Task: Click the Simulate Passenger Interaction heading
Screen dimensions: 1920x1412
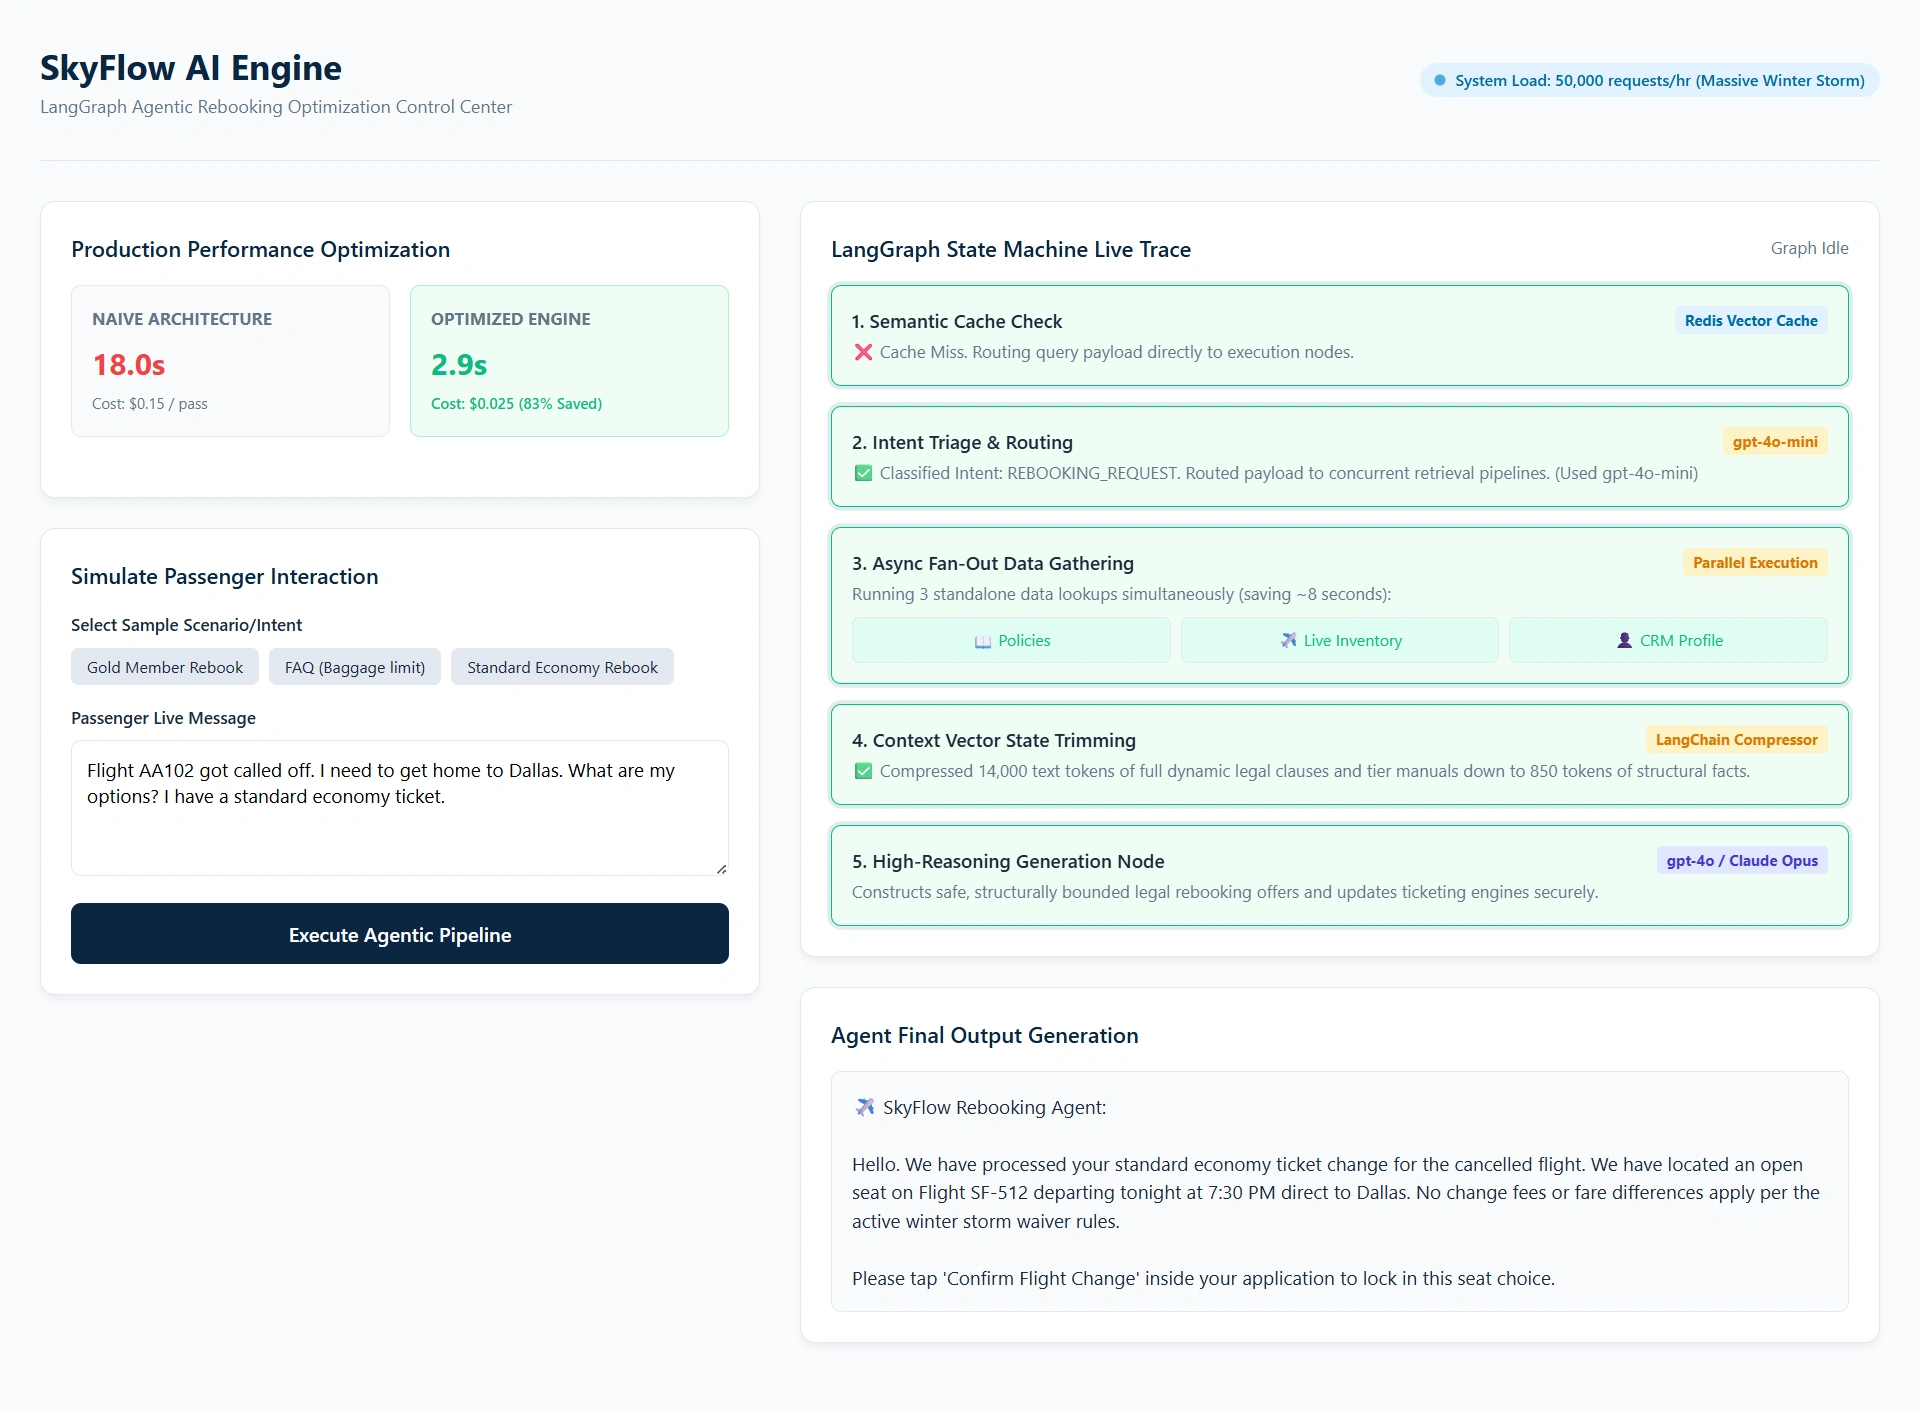Action: tap(225, 576)
